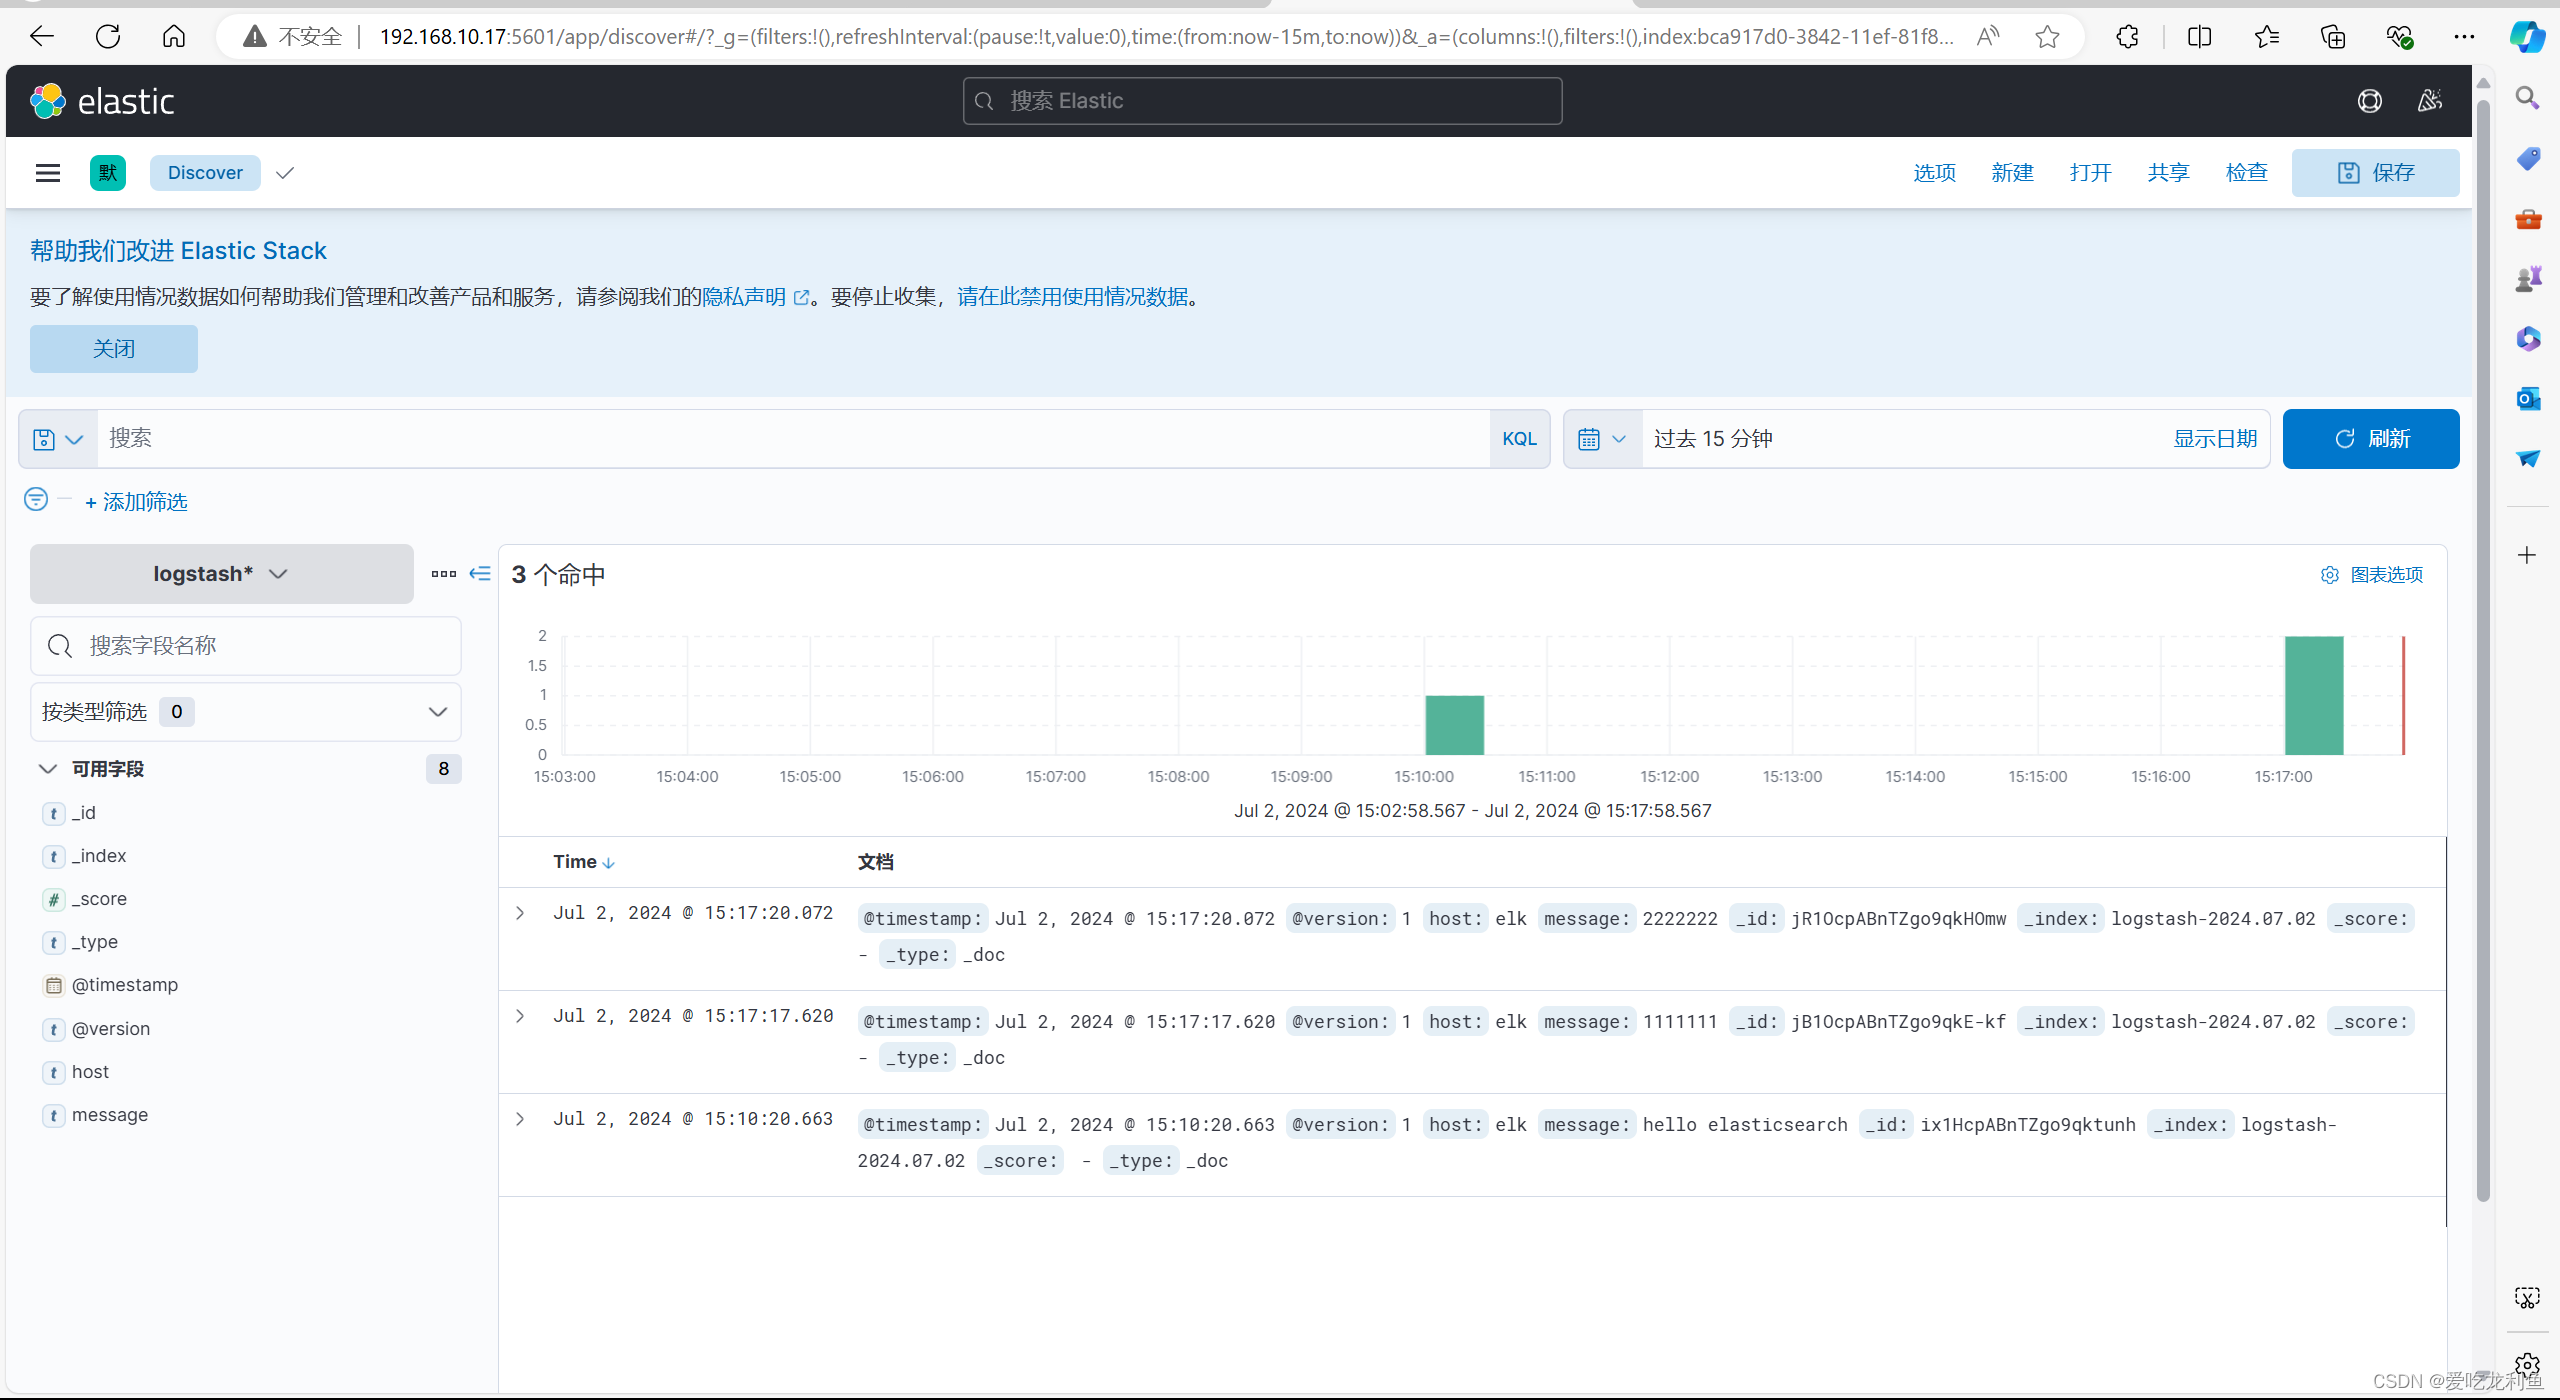
Task: Open browser settings and more menu
Action: (2464, 37)
